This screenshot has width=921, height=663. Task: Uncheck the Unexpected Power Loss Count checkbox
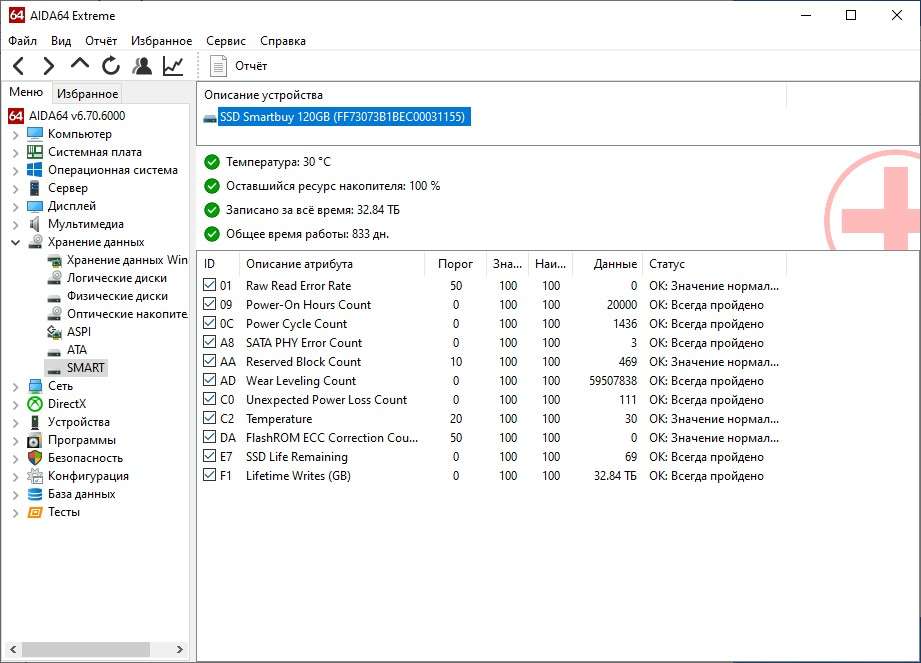tap(209, 399)
